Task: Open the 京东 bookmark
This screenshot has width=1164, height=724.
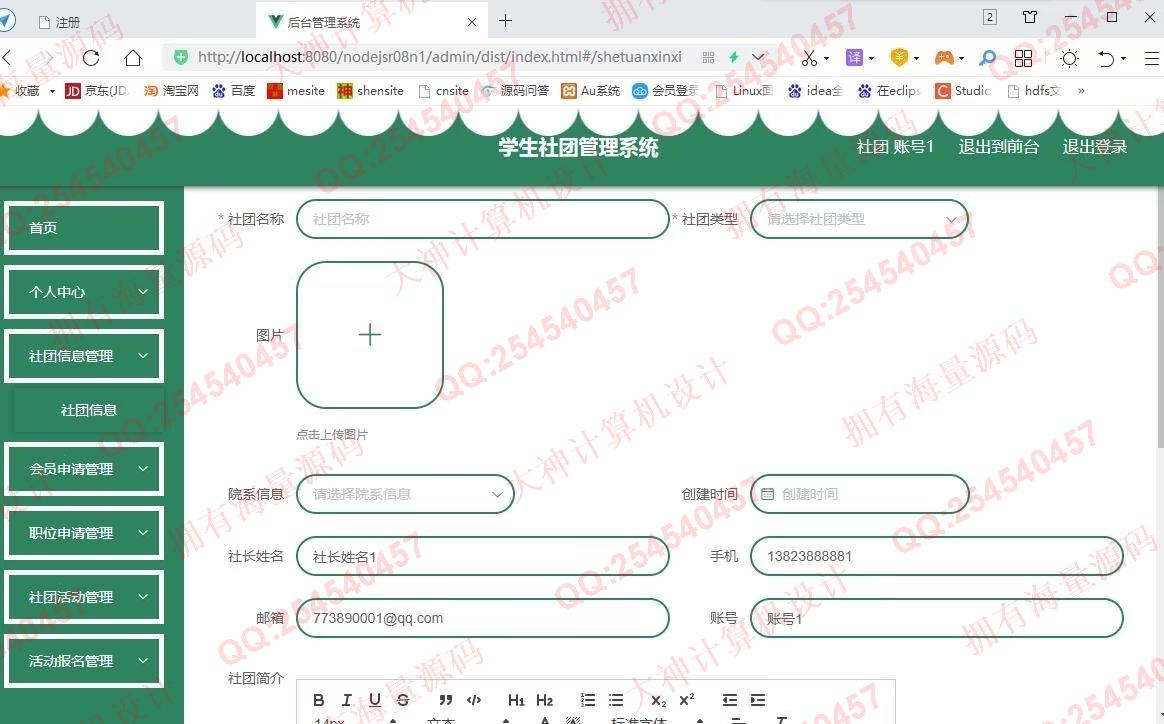Action: coord(96,91)
